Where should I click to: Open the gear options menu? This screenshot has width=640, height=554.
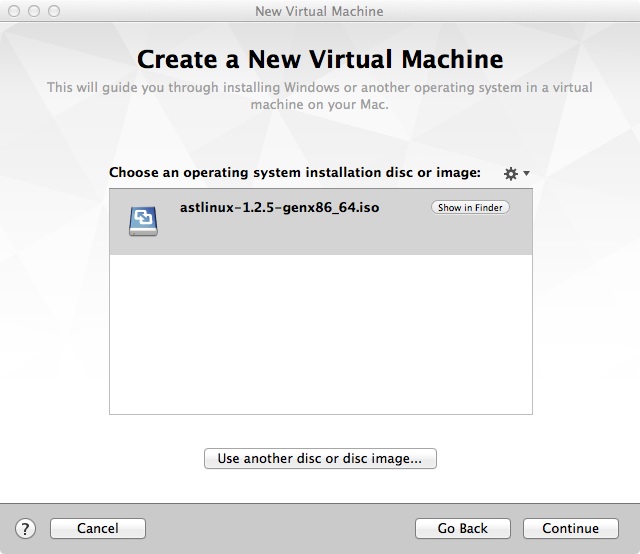[516, 174]
